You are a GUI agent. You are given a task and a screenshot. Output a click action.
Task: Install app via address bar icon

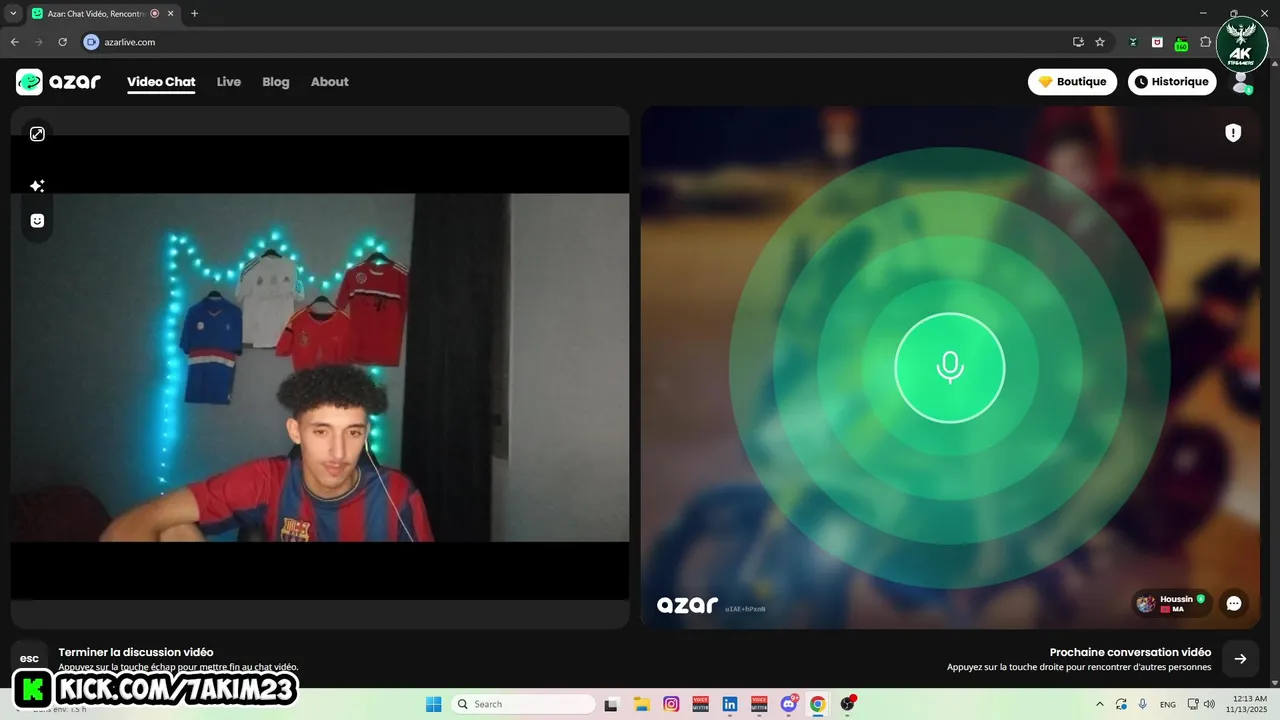(x=1078, y=42)
